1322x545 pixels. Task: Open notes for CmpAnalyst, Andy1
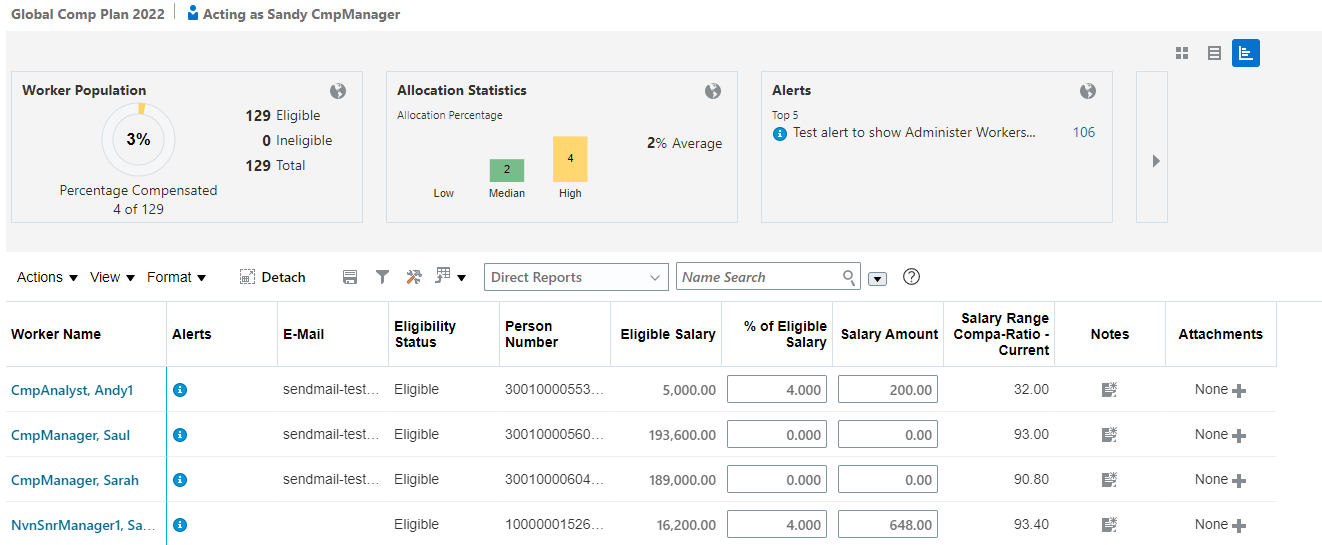pos(1109,390)
